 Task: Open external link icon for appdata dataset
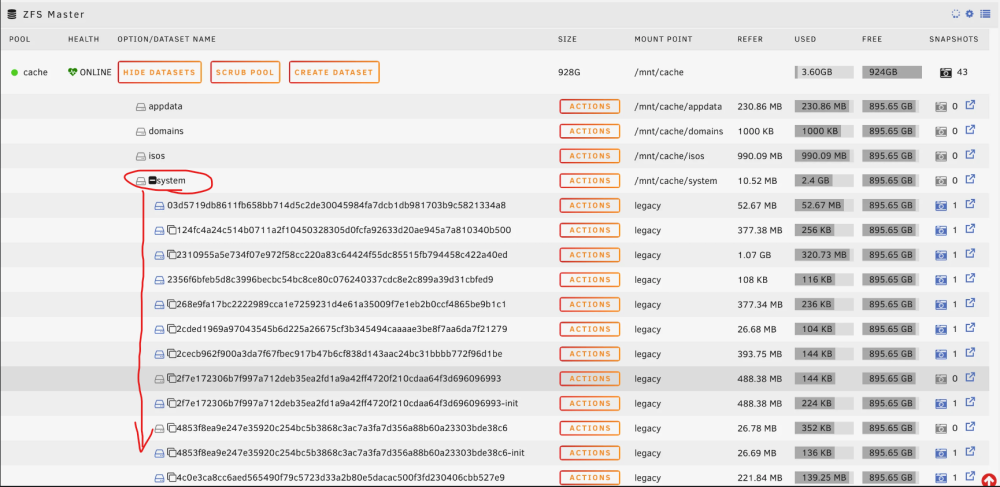pos(970,105)
